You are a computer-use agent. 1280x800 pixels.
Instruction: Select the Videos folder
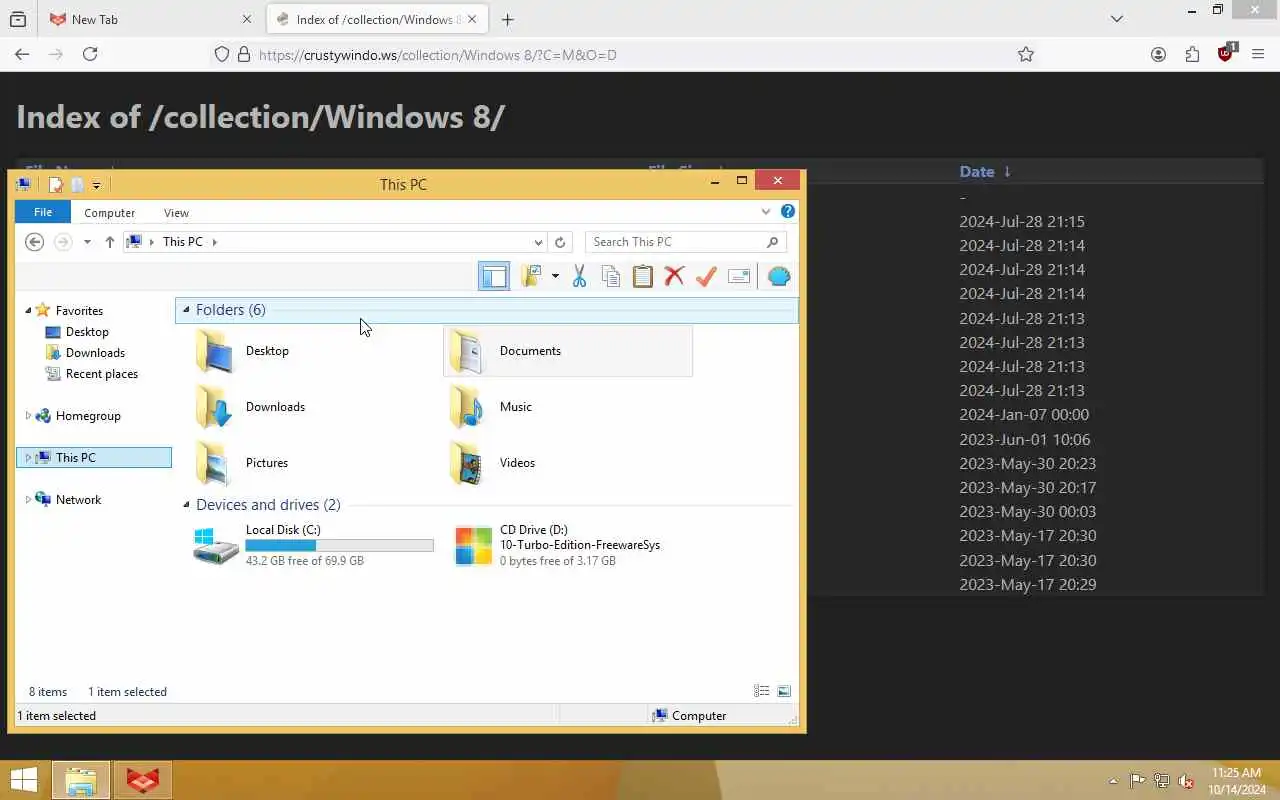[567, 463]
